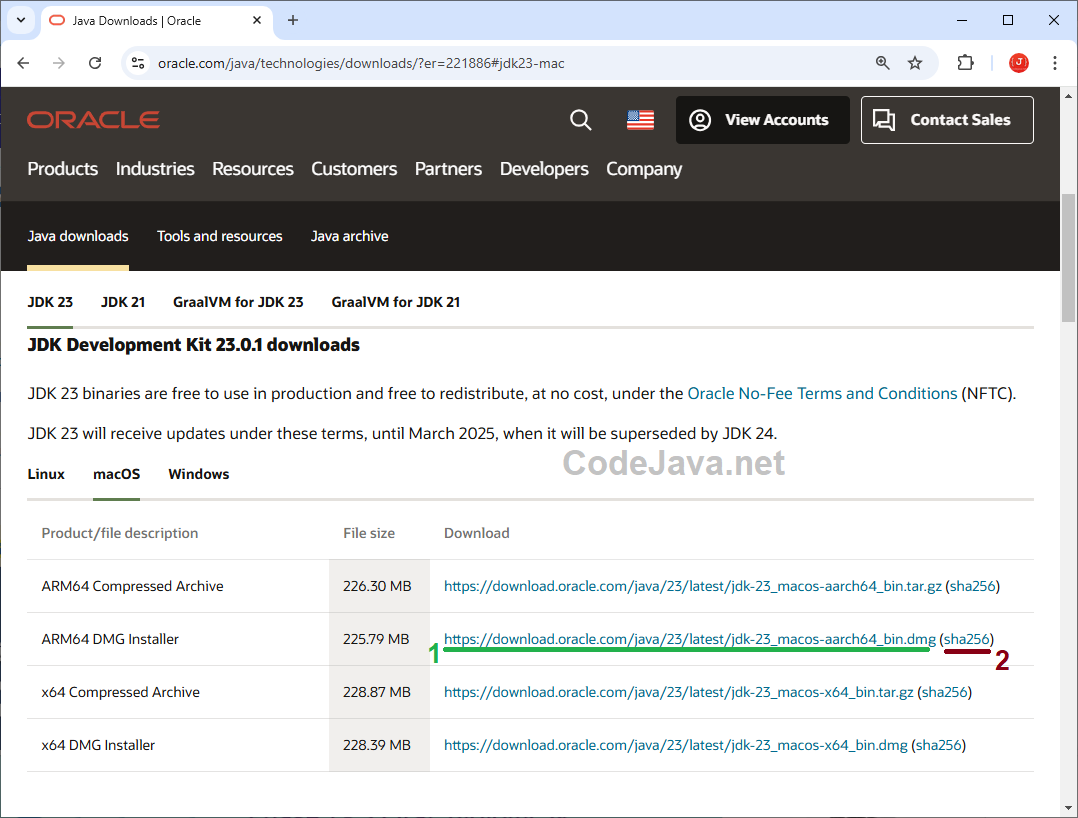Viewport: 1078px width, 818px height.
Task: Open the Resources menu
Action: pos(253,169)
